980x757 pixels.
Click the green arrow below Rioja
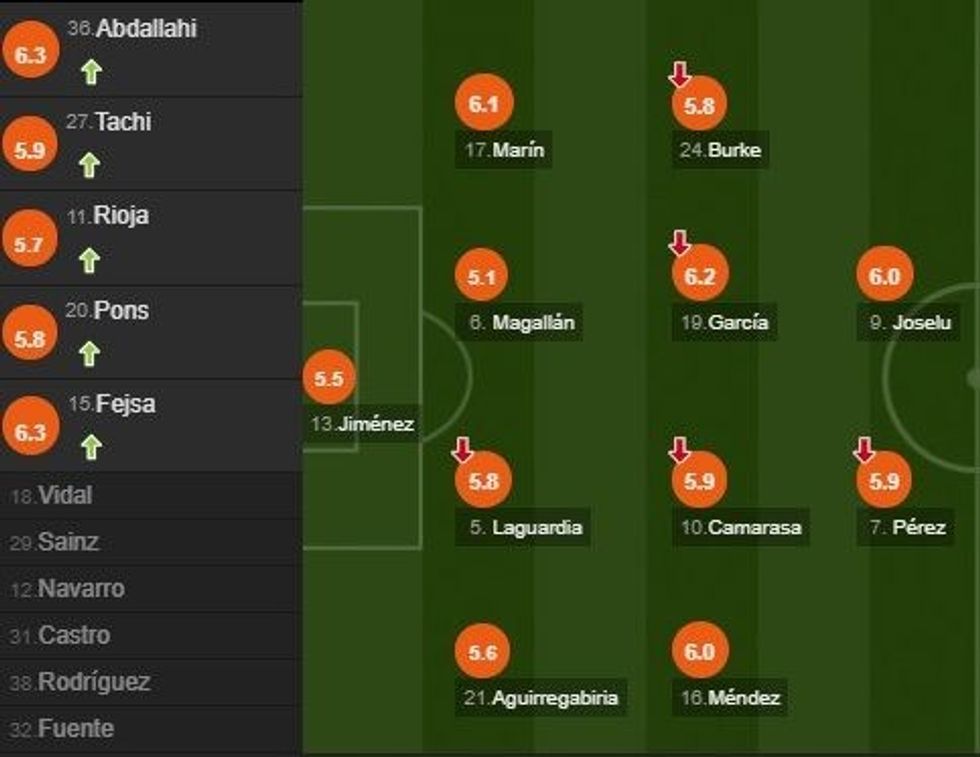click(90, 261)
